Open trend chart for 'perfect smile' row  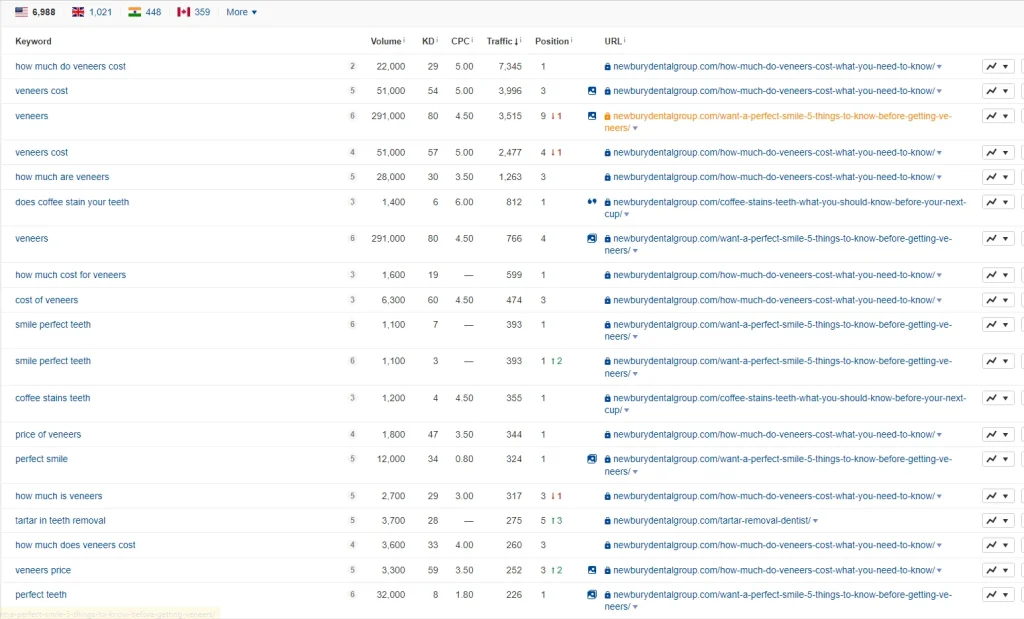[x=991, y=459]
